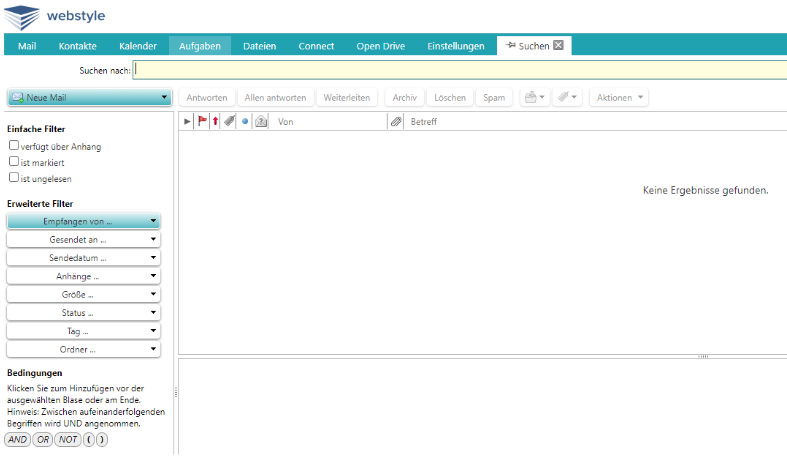Open the 'Status ...' filter dropdown
Viewport: 787px width, 457px height.
83,313
